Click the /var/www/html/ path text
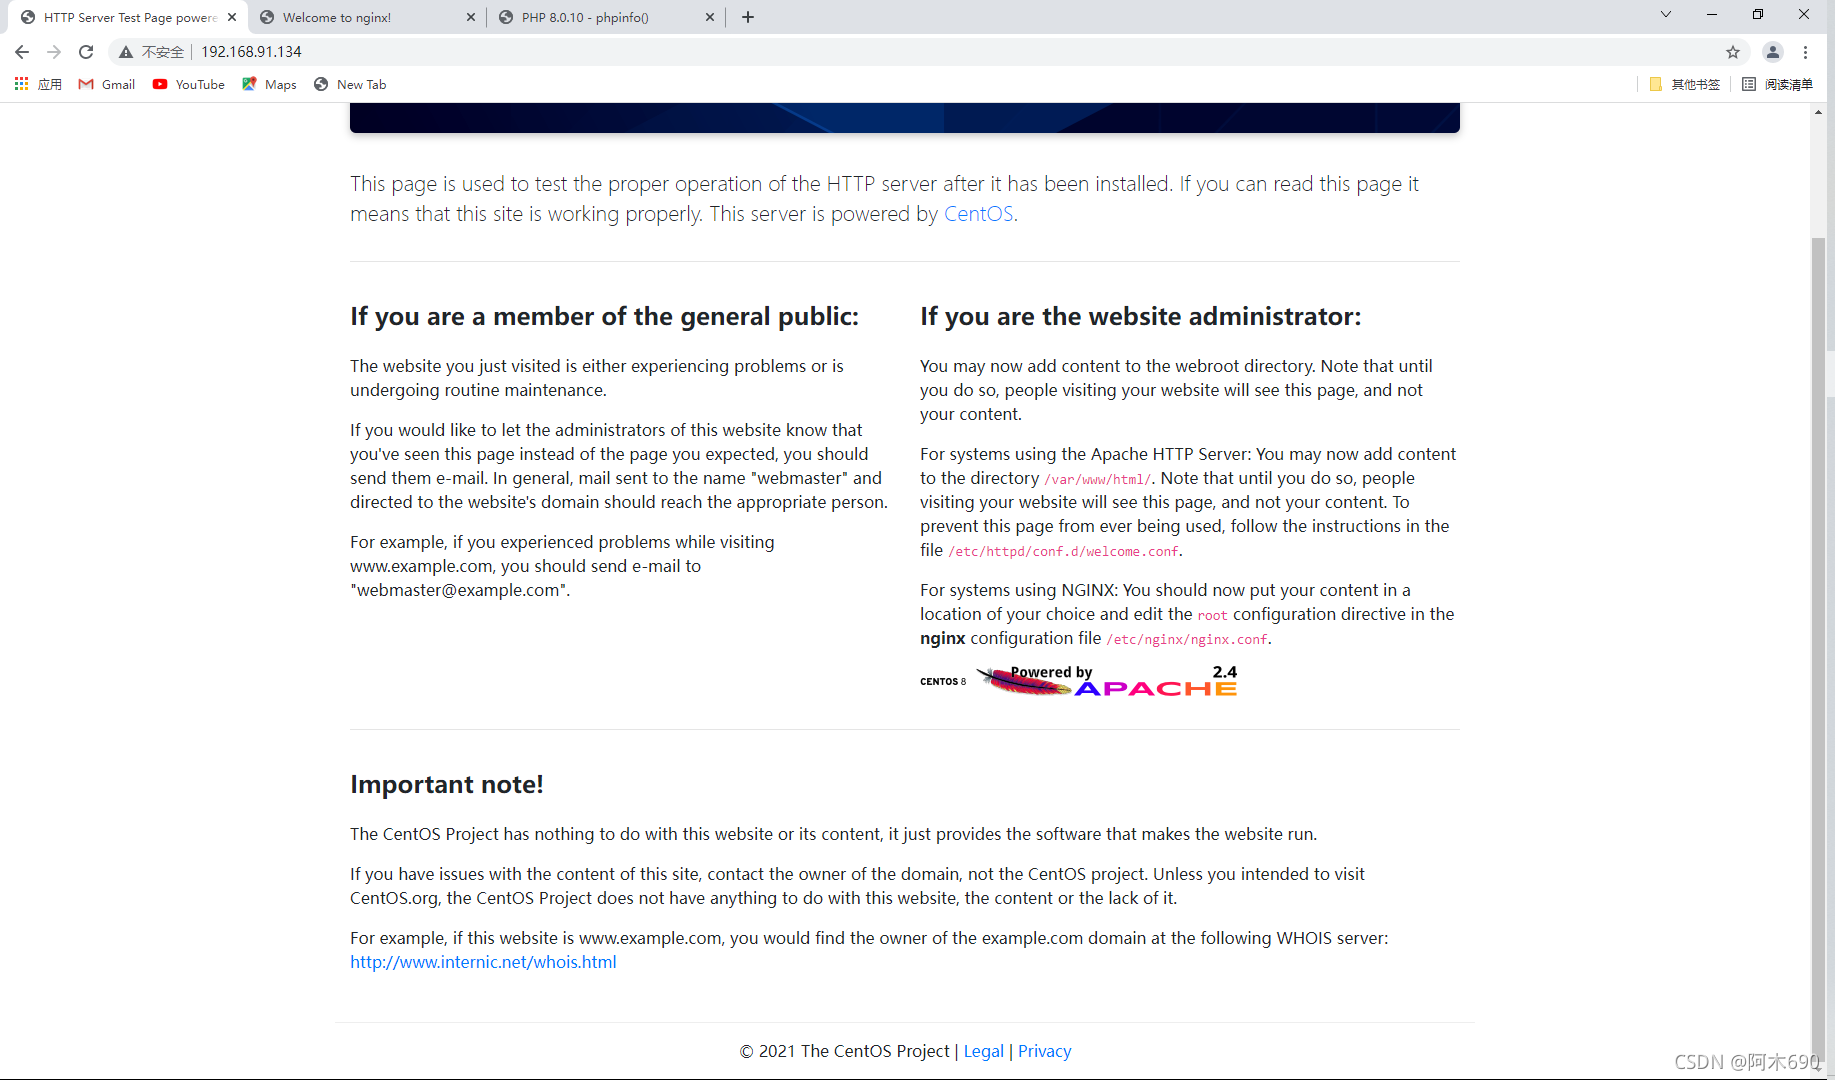 coord(1097,479)
